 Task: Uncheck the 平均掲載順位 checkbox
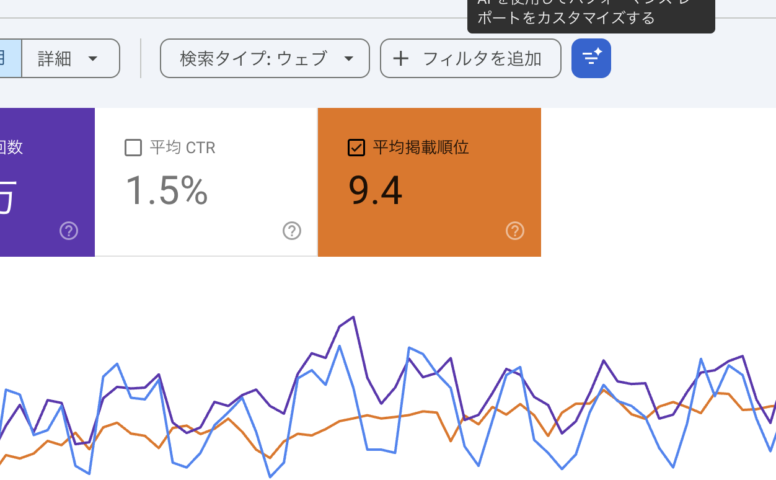pyautogui.click(x=356, y=148)
